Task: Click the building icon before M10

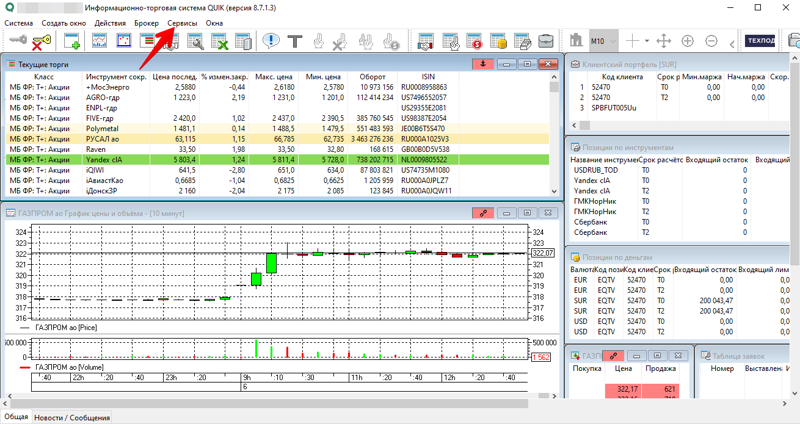Action: pyautogui.click(x=576, y=40)
